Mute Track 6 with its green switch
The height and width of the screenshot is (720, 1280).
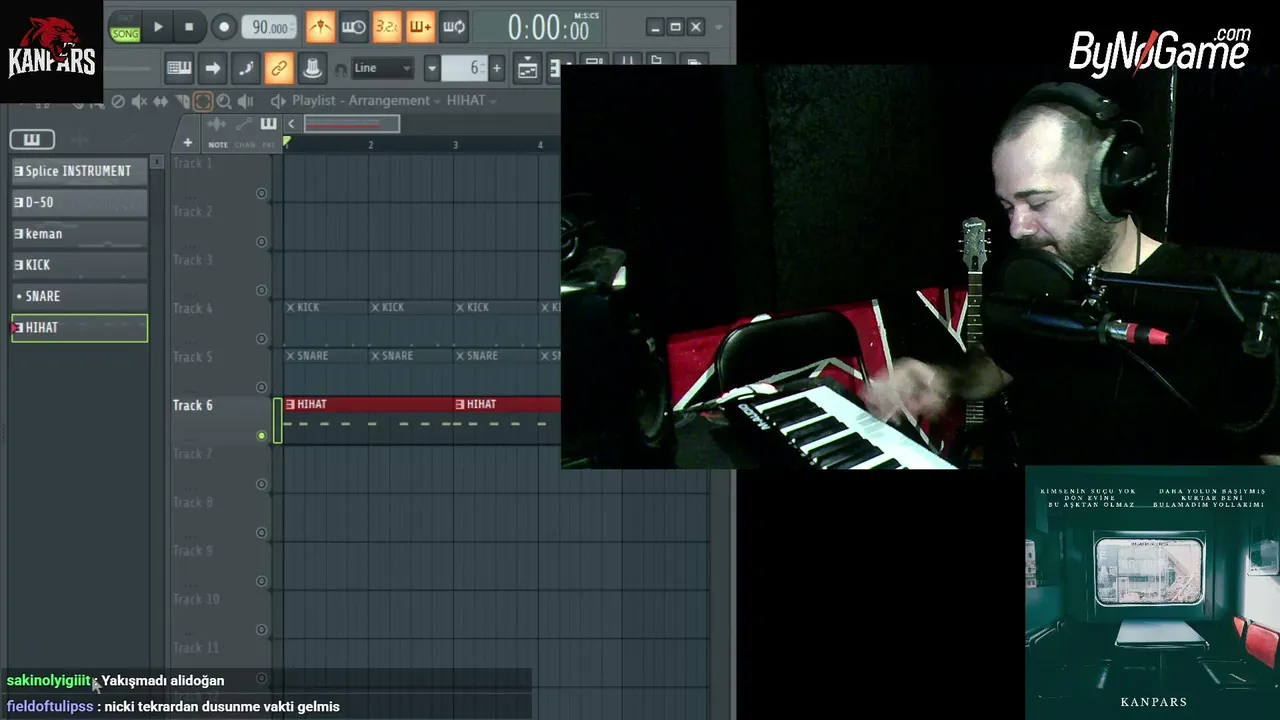pyautogui.click(x=262, y=436)
